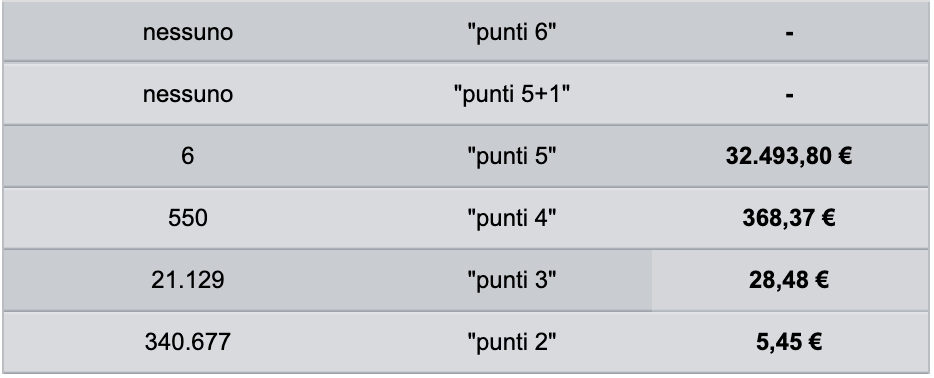Select the "punti 4" category cell

pos(512,218)
